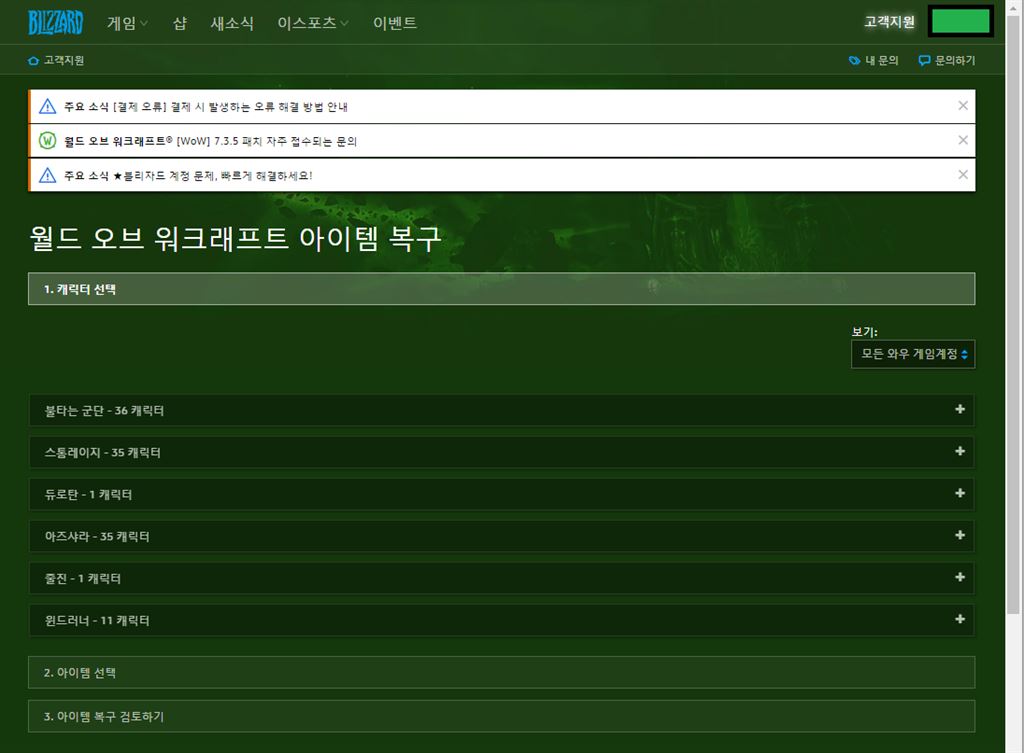
Task: Click the green account button
Action: tap(961, 22)
